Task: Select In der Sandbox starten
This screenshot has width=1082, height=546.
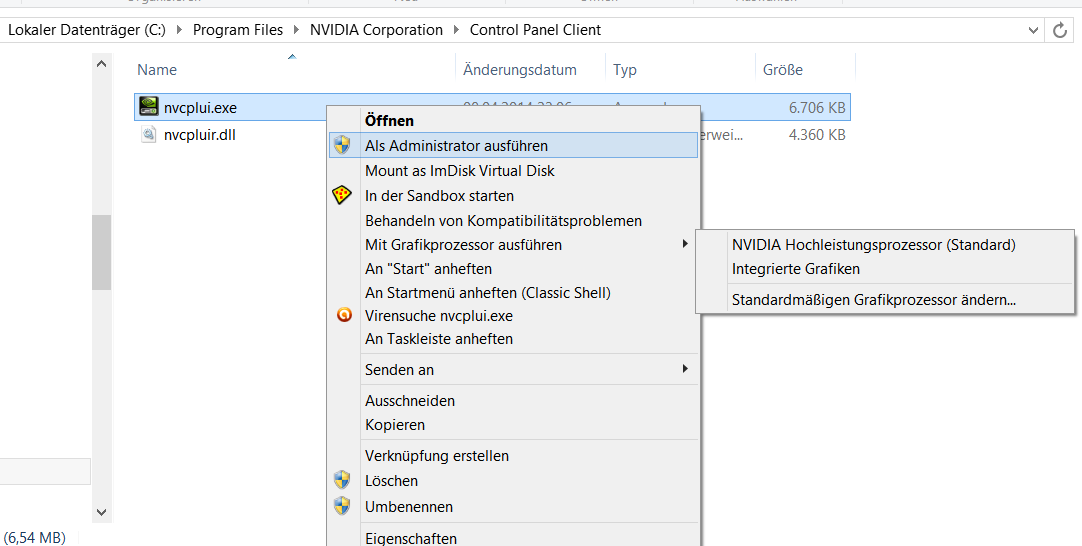Action: tap(513, 195)
